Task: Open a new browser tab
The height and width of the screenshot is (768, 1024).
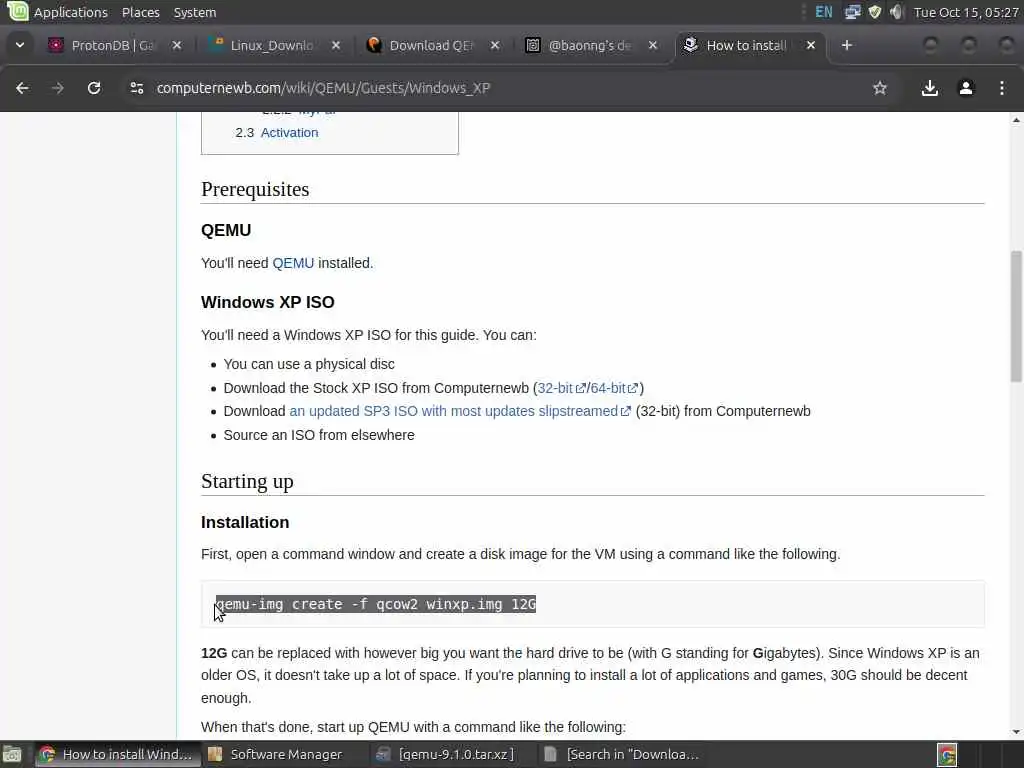Action: (x=846, y=45)
